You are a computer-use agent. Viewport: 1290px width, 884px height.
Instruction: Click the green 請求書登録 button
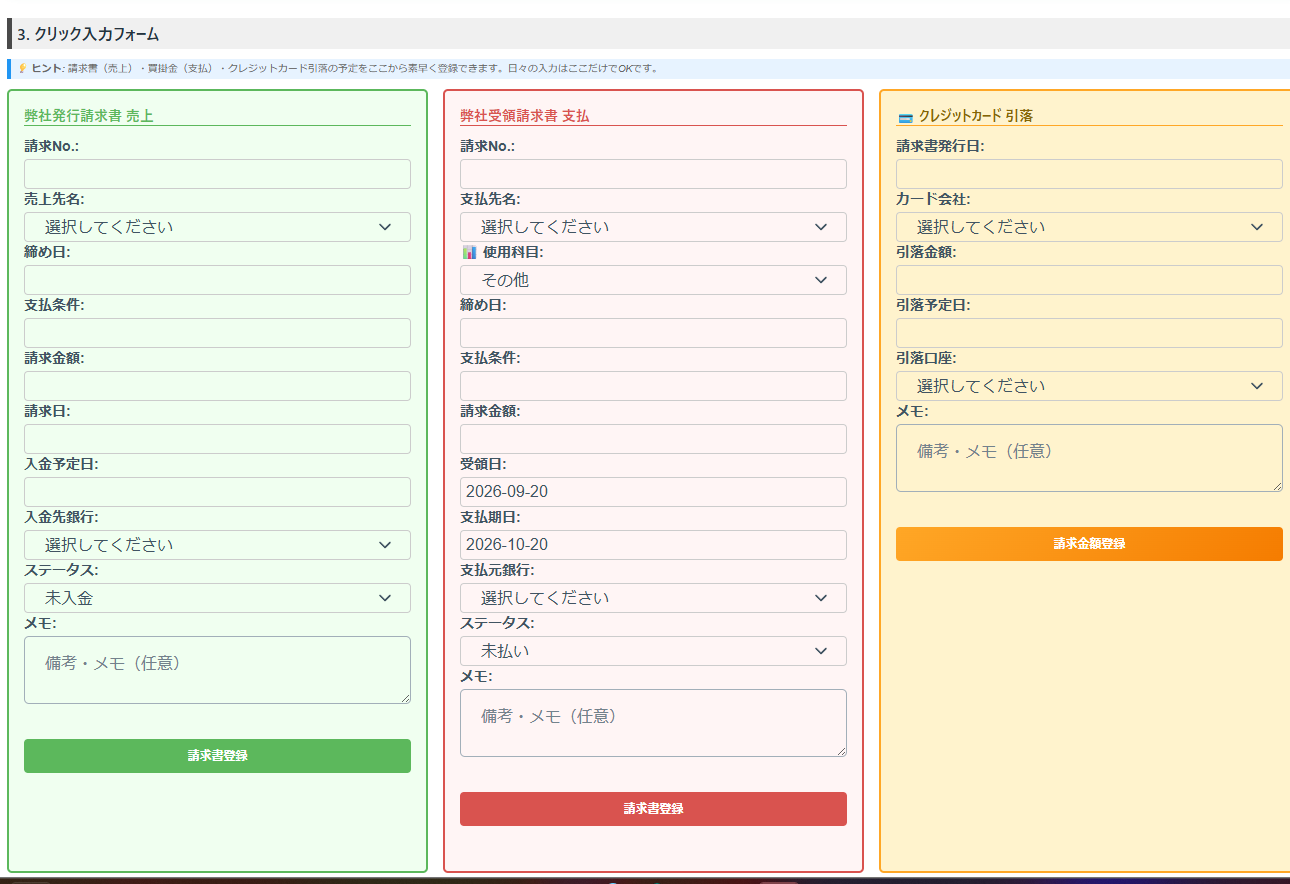tap(217, 756)
